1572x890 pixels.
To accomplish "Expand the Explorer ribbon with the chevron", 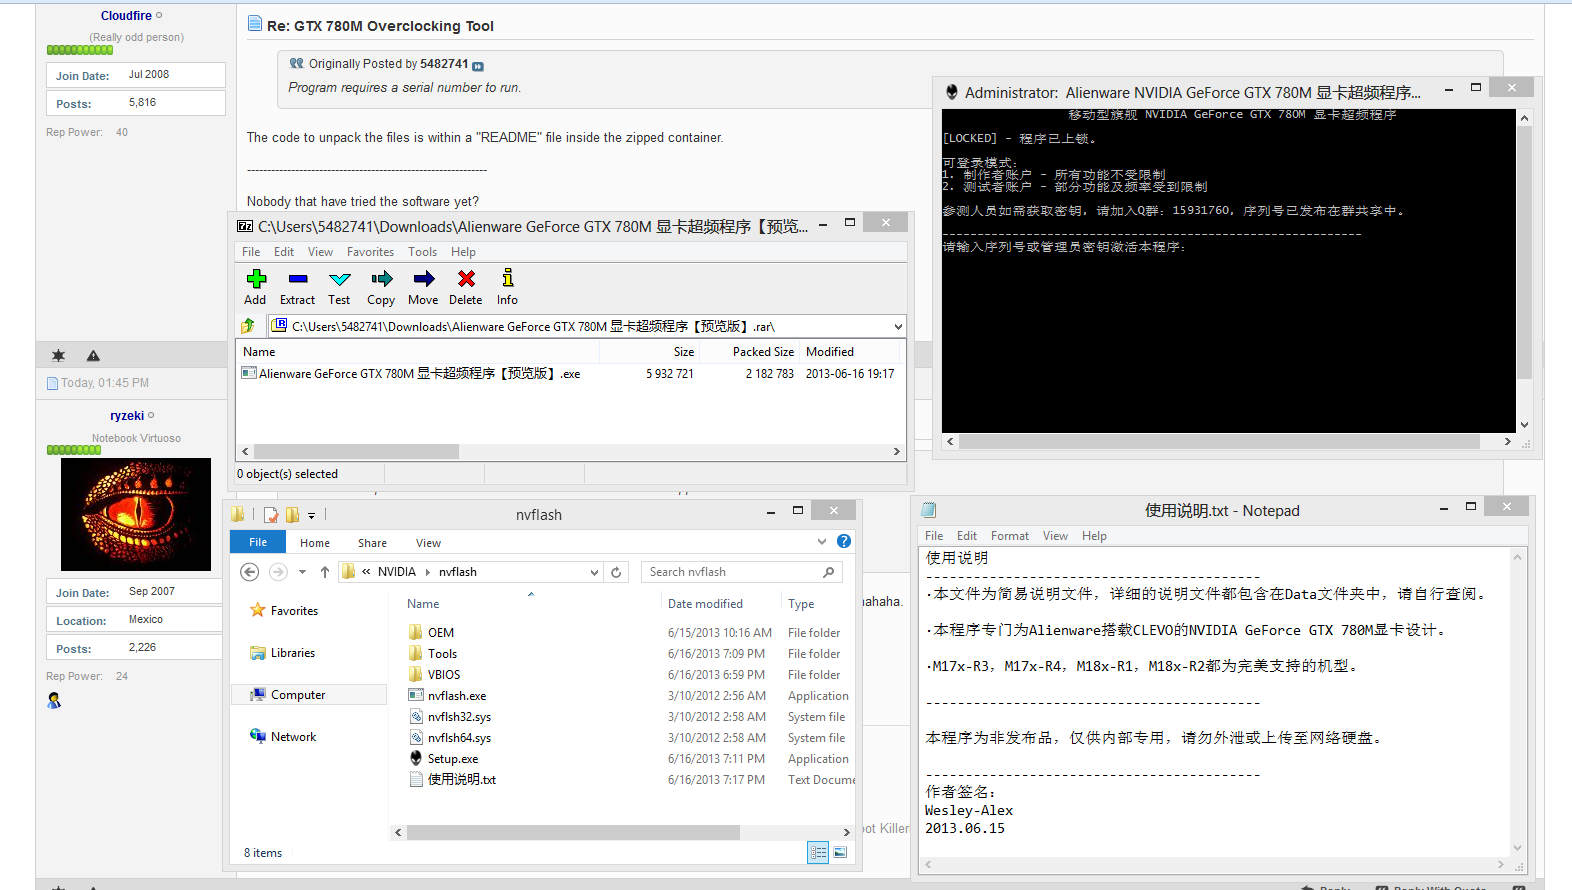I will tap(822, 541).
